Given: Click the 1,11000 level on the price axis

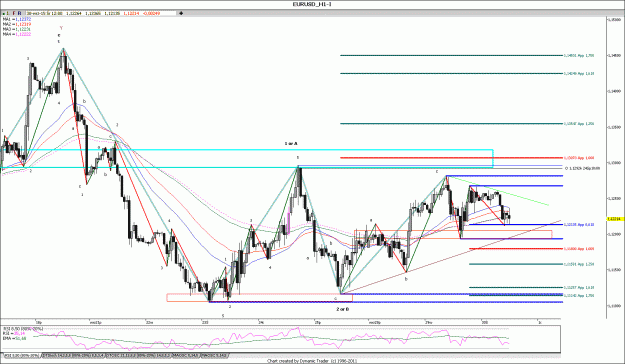Looking at the screenshot, I should point(614,306).
